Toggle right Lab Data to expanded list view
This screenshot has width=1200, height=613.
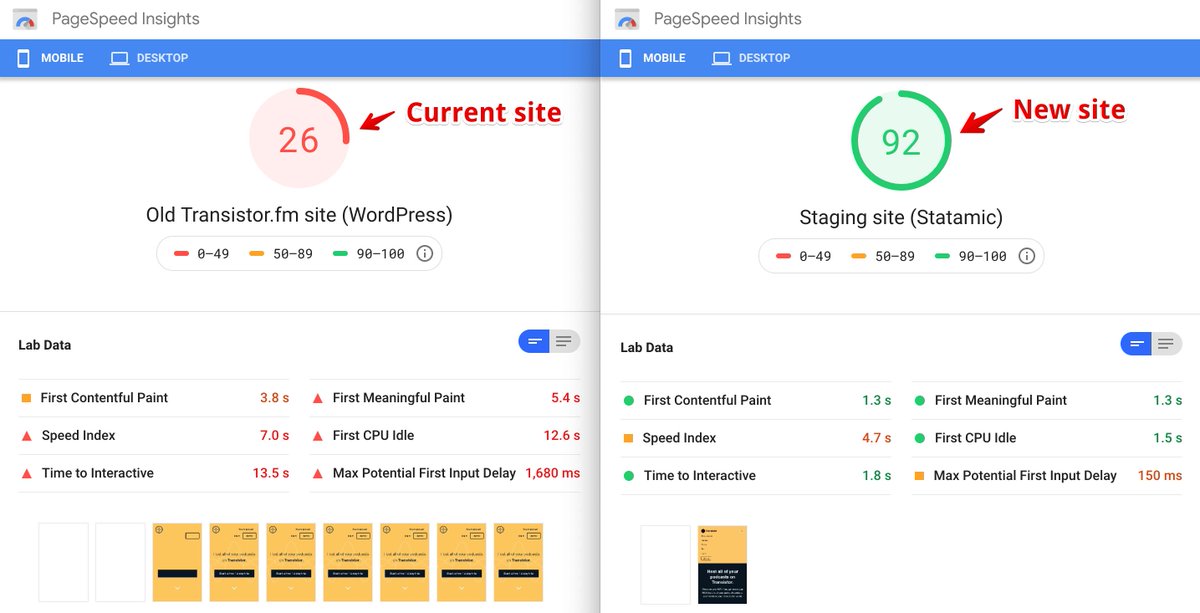click(x=1166, y=344)
